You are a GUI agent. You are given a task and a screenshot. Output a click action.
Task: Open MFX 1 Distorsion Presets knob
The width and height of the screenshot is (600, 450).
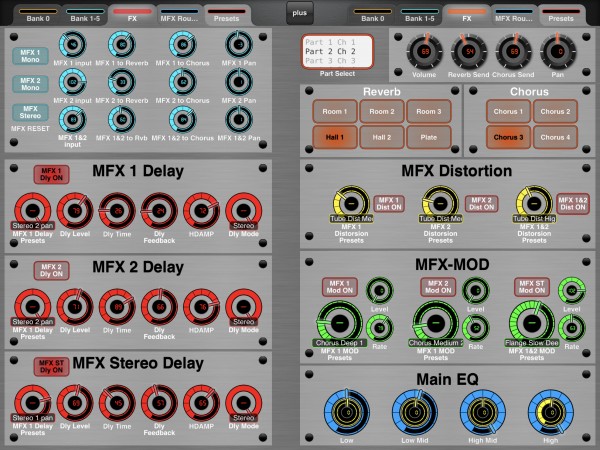click(351, 204)
